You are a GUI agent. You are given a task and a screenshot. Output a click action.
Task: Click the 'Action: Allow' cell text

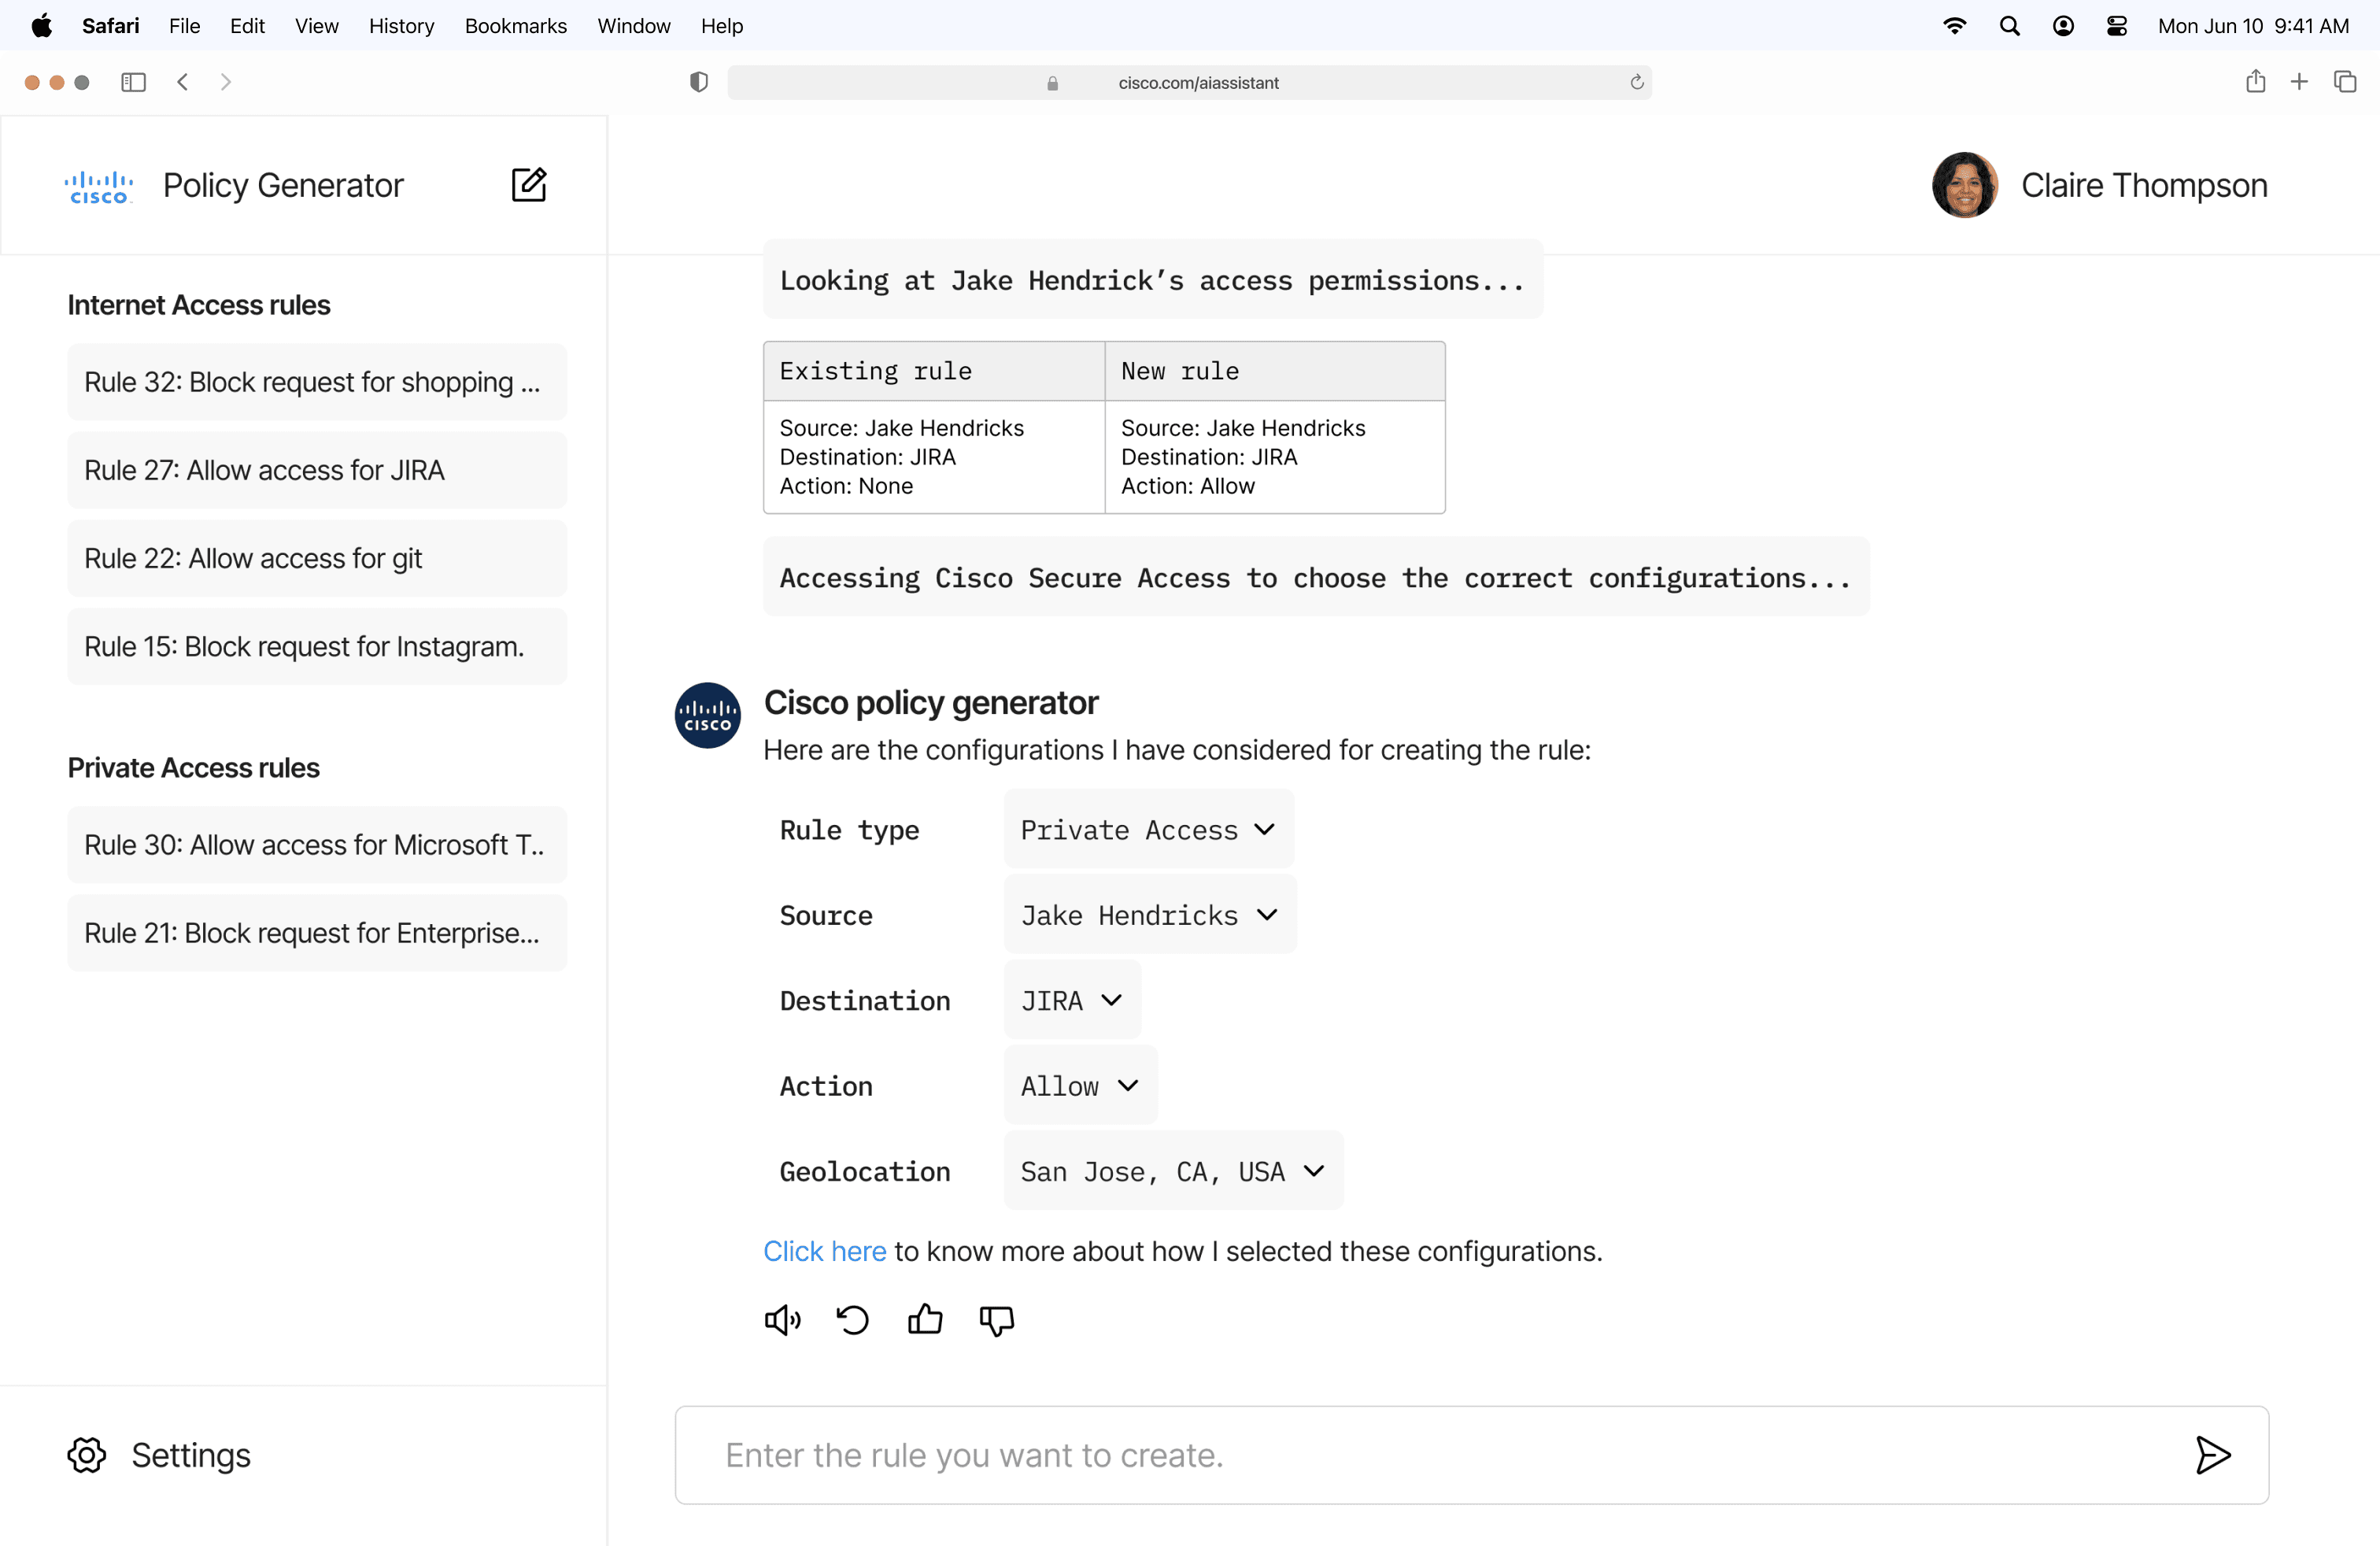(x=1187, y=486)
